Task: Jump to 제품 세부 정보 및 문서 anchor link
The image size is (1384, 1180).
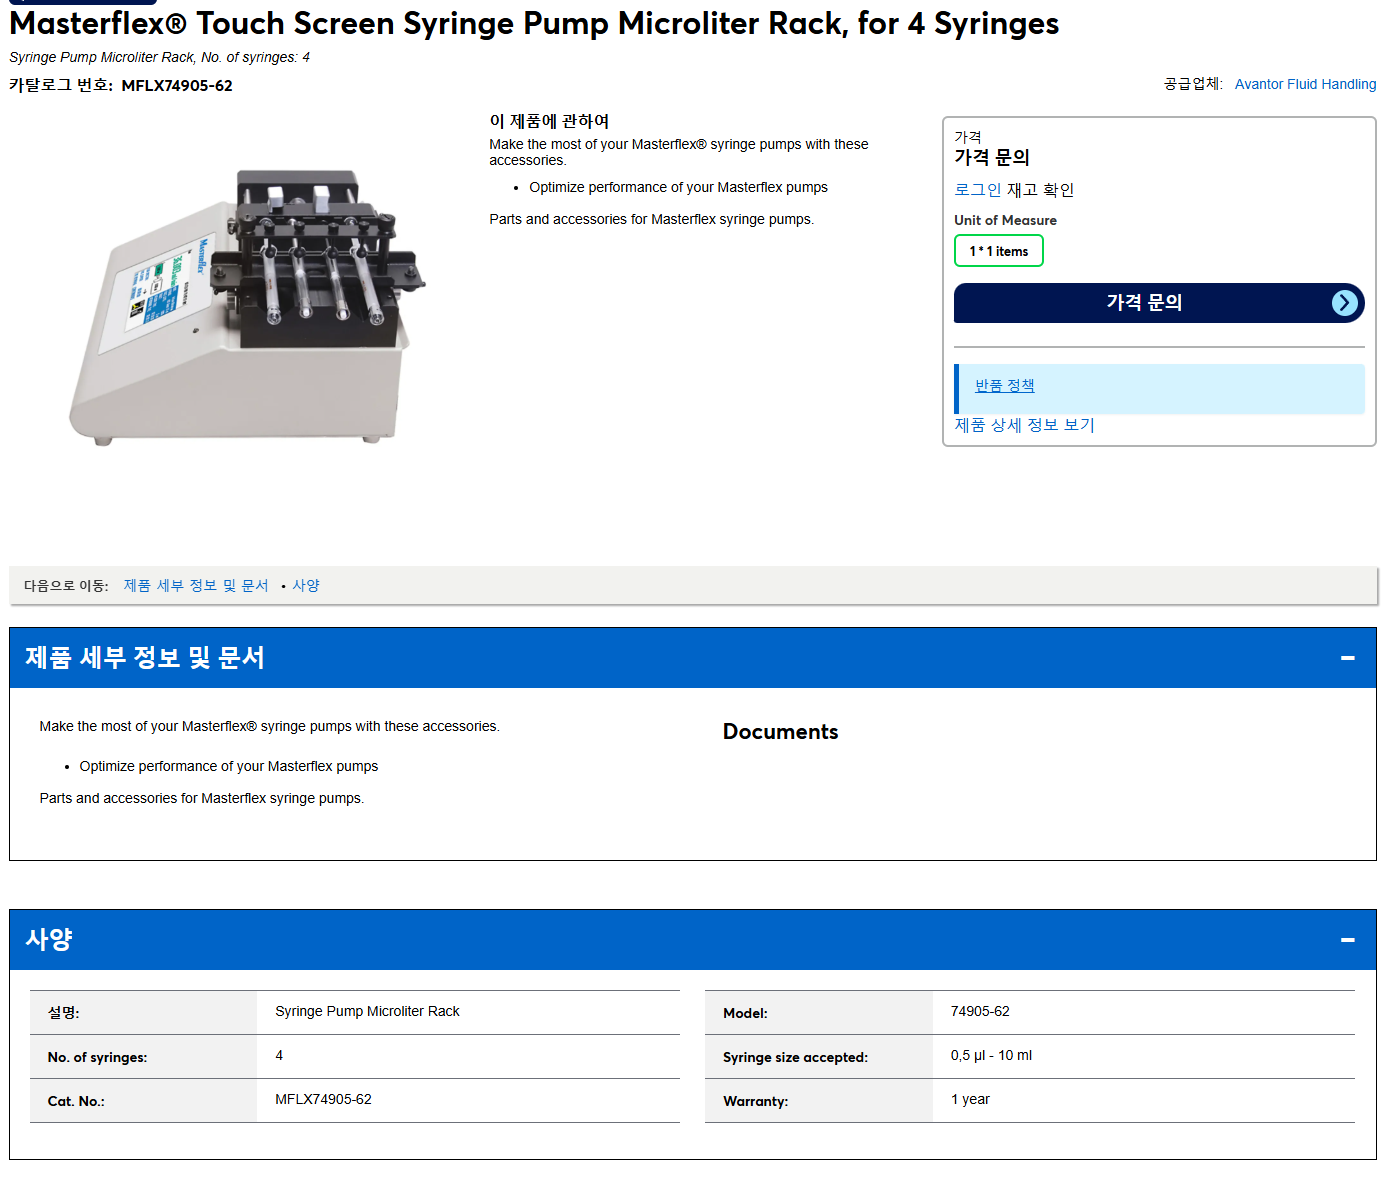Action: (x=196, y=586)
